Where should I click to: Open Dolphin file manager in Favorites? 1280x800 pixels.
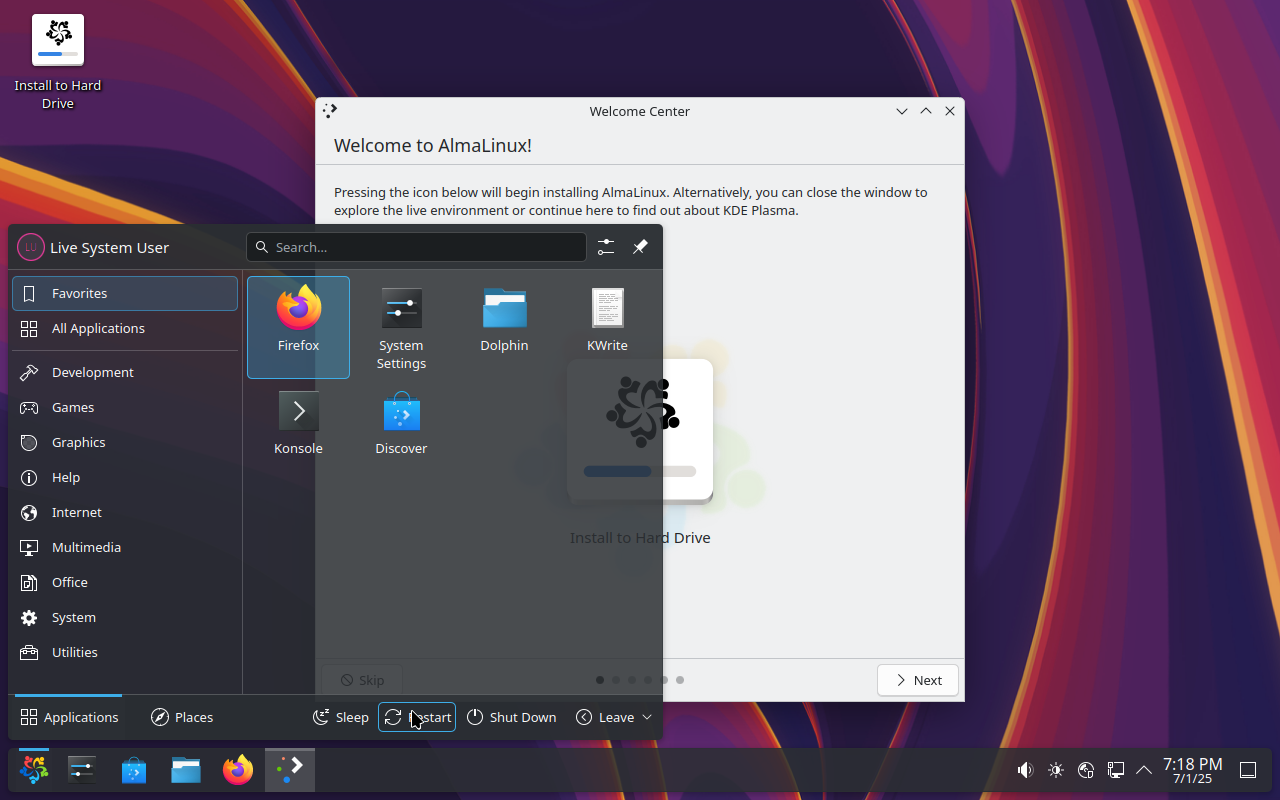tap(504, 327)
